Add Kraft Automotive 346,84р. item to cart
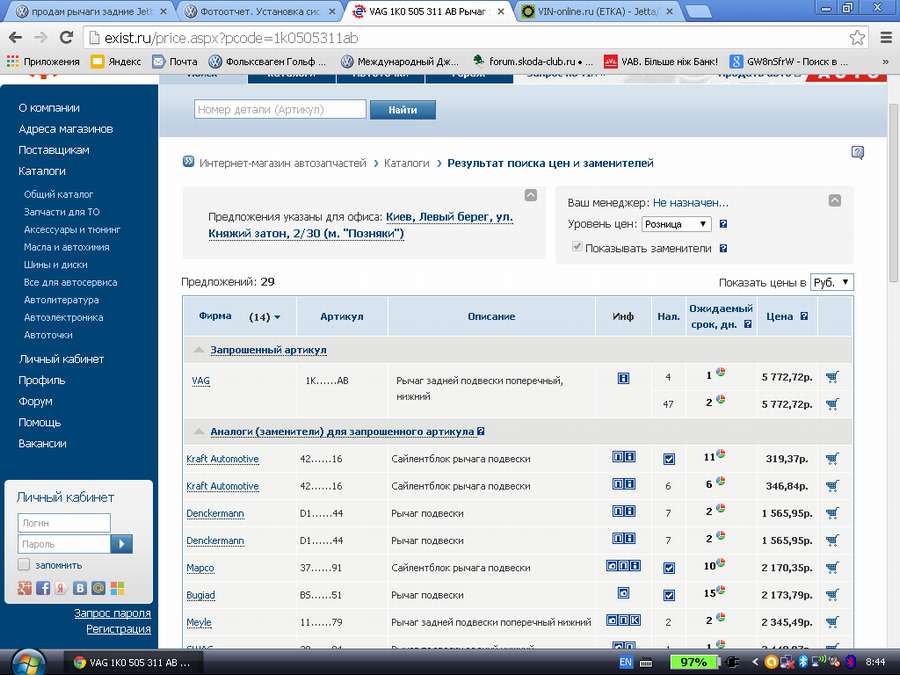 pos(832,486)
